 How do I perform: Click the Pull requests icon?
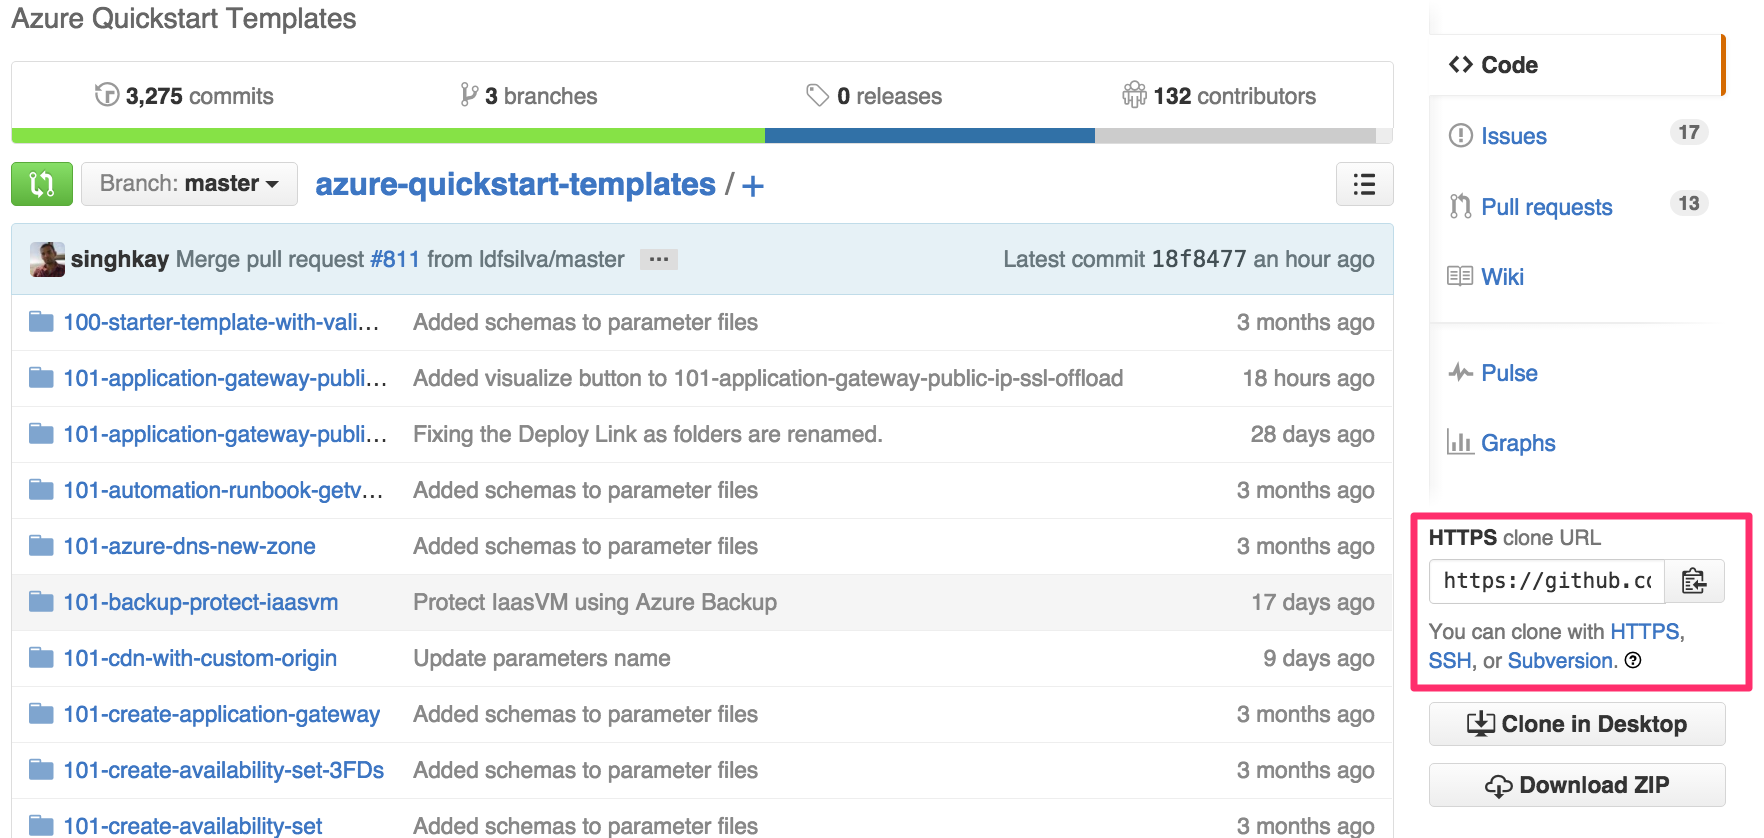tap(1460, 206)
